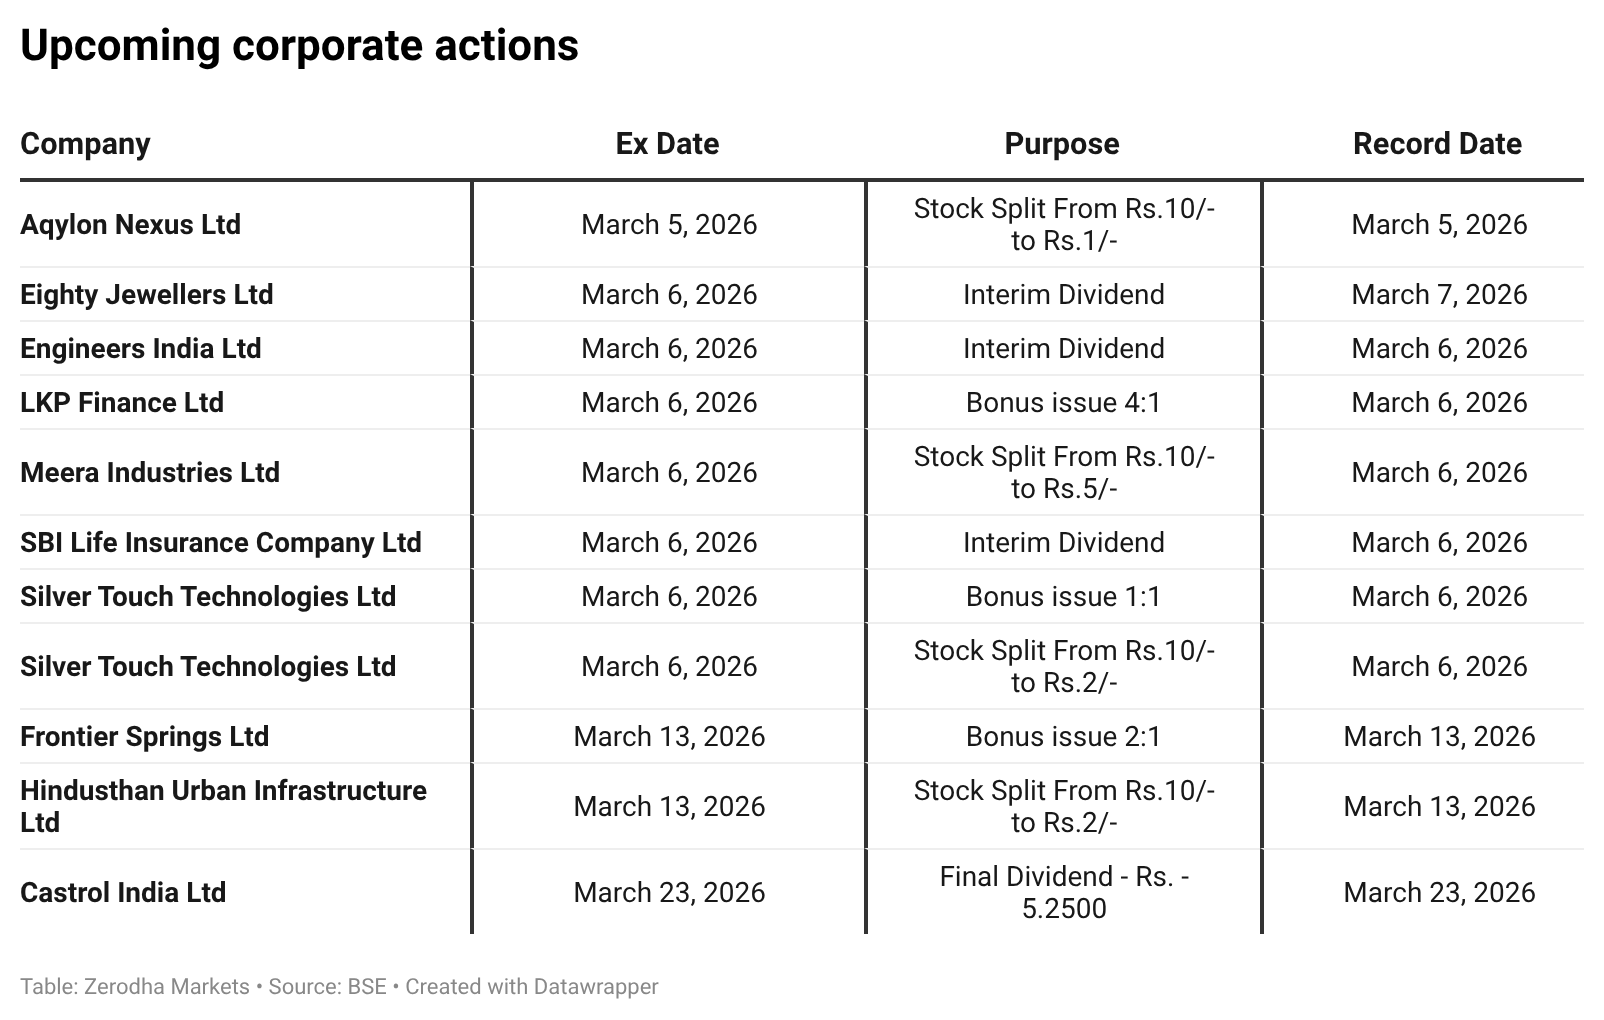Click the Source: BSE footer text
The height and width of the screenshot is (1020, 1604).
327,986
